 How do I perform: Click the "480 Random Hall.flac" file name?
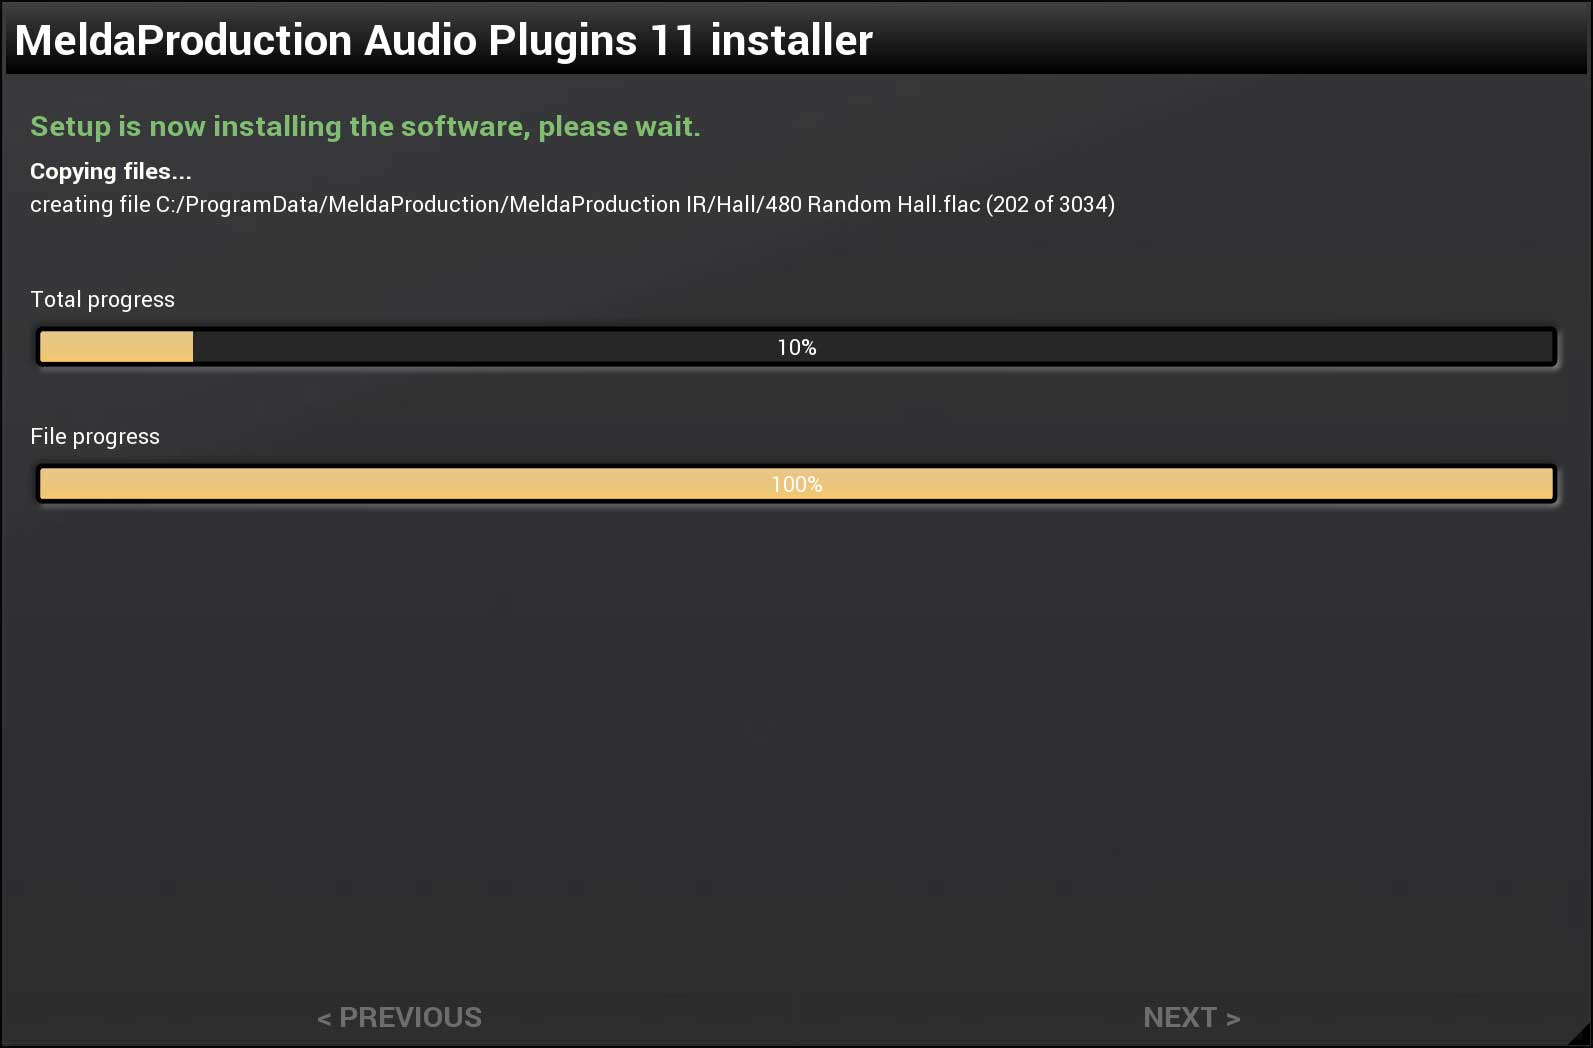pos(872,204)
